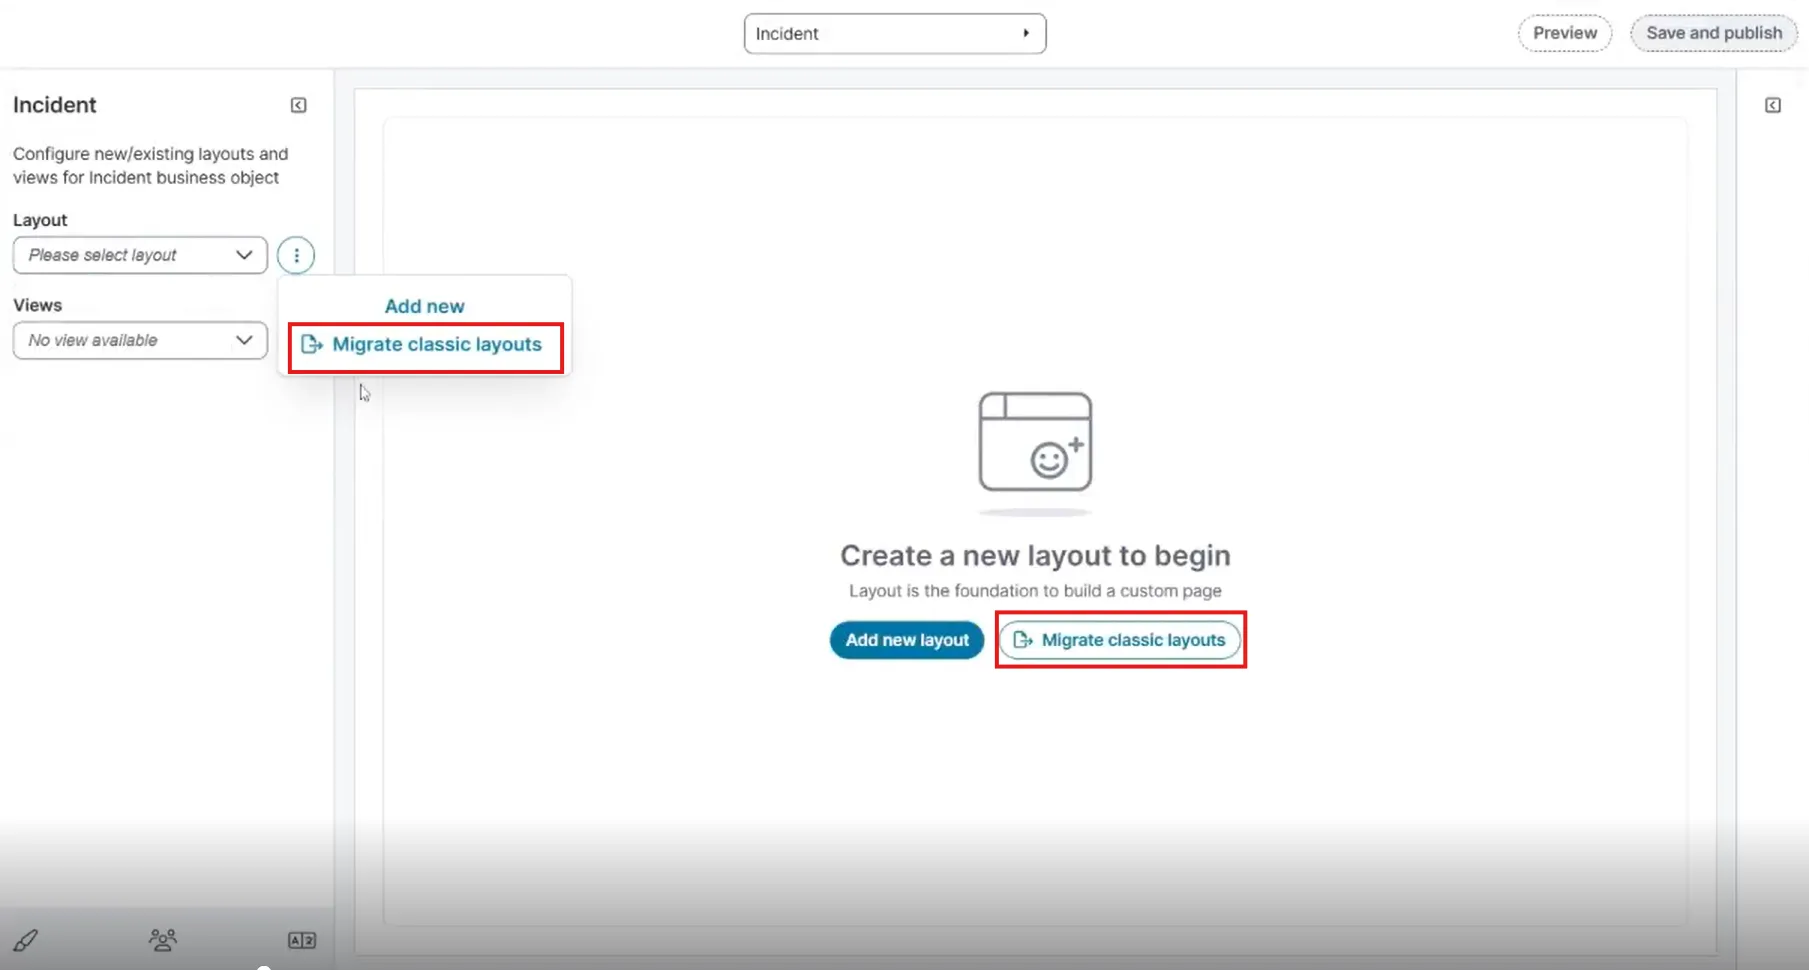Open the brush styling icon at bottom
This screenshot has width=1809, height=970.
pos(25,940)
